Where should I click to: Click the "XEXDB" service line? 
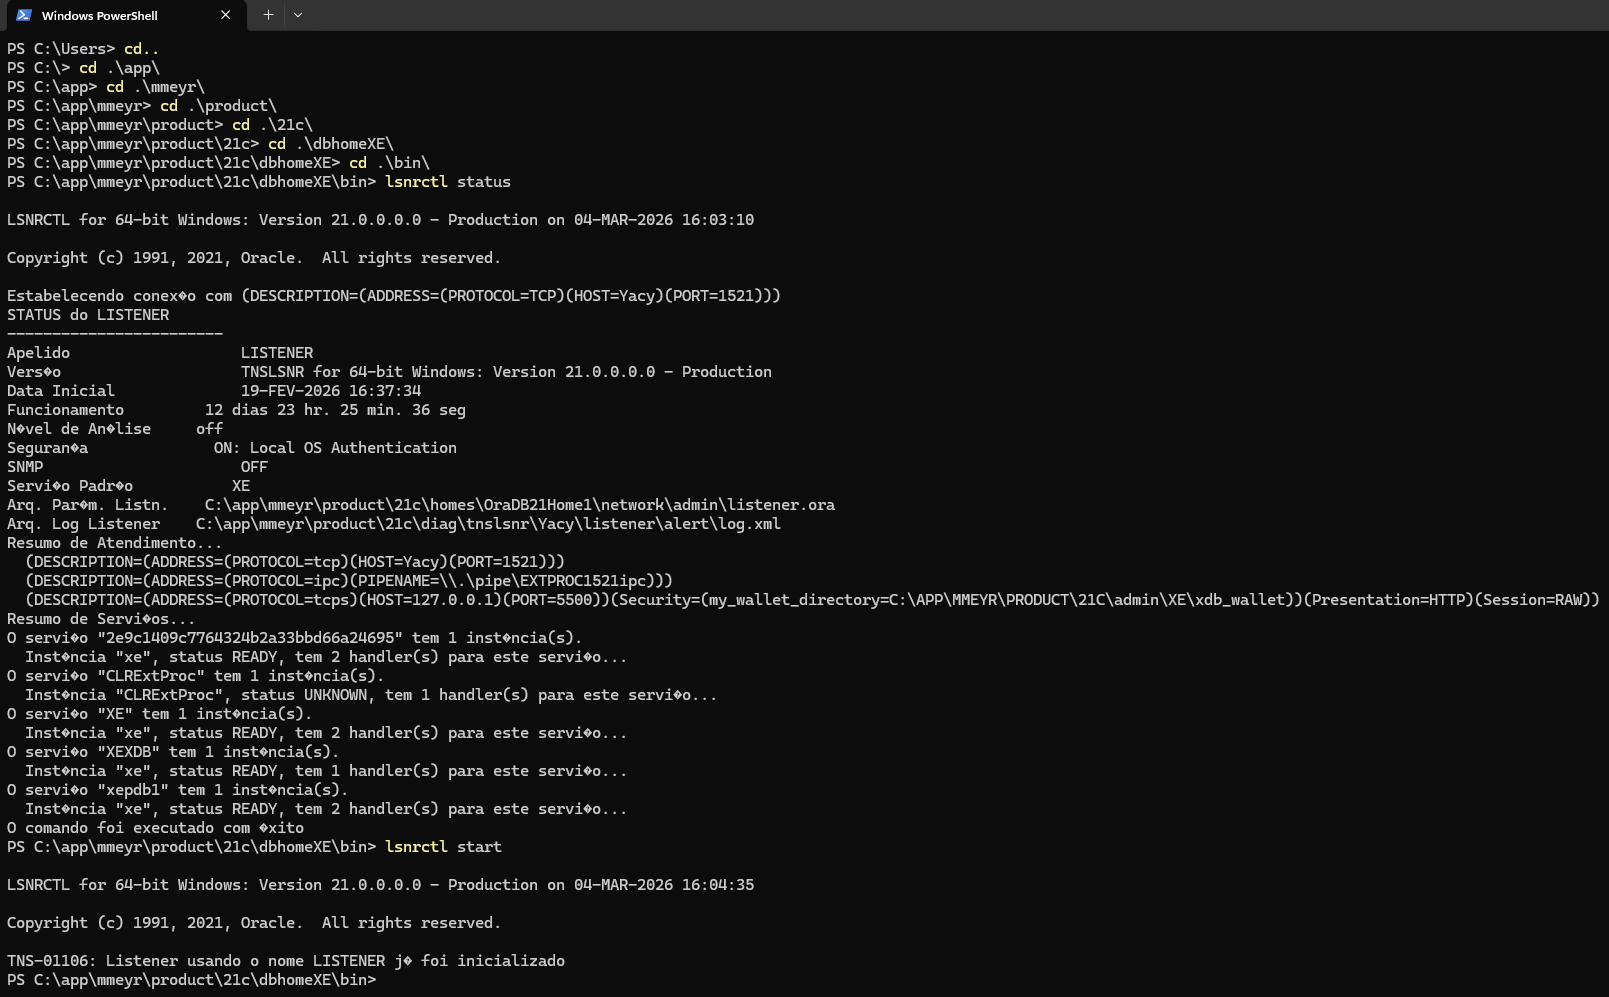[x=173, y=752]
